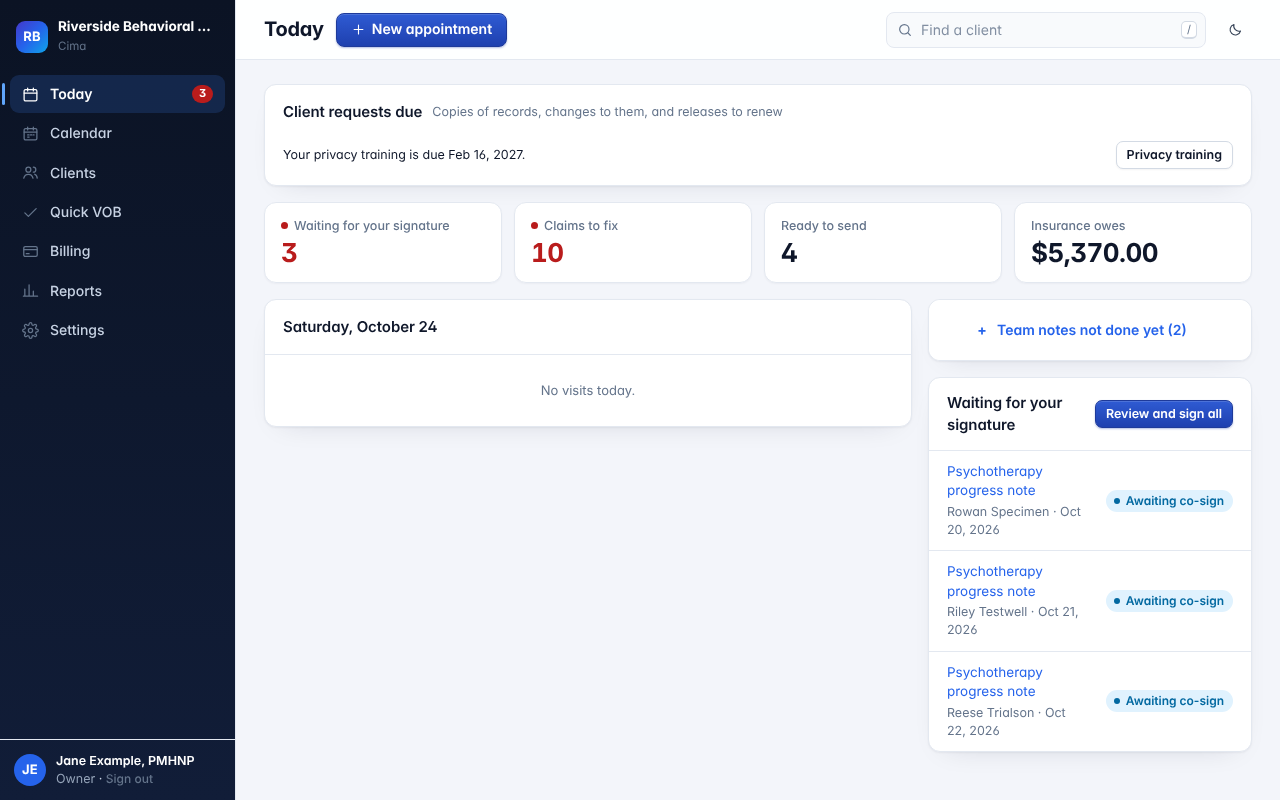Click the Jane Example, PMHNP name

tap(125, 761)
